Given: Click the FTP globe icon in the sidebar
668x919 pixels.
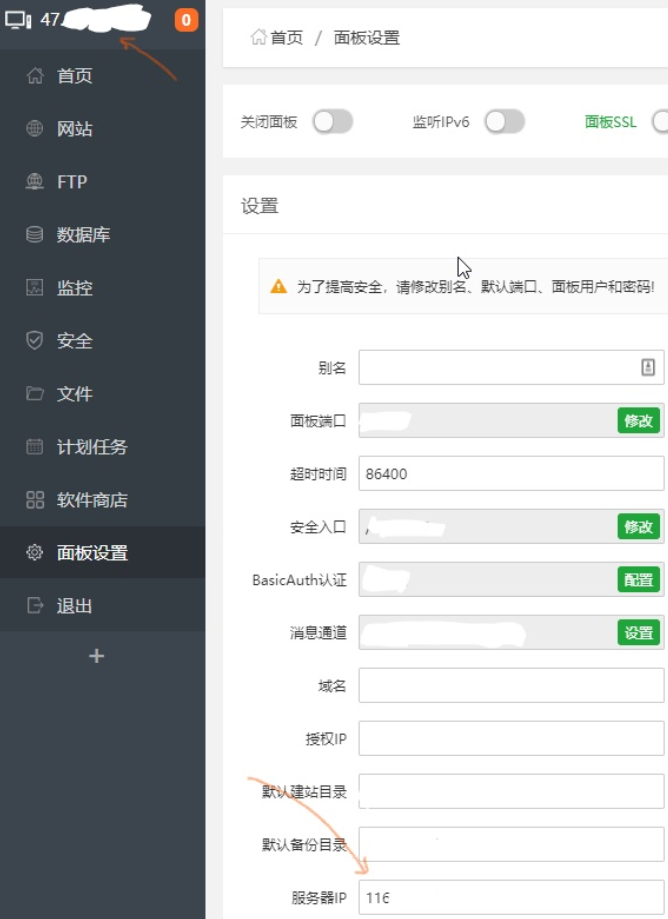Looking at the screenshot, I should [35, 182].
